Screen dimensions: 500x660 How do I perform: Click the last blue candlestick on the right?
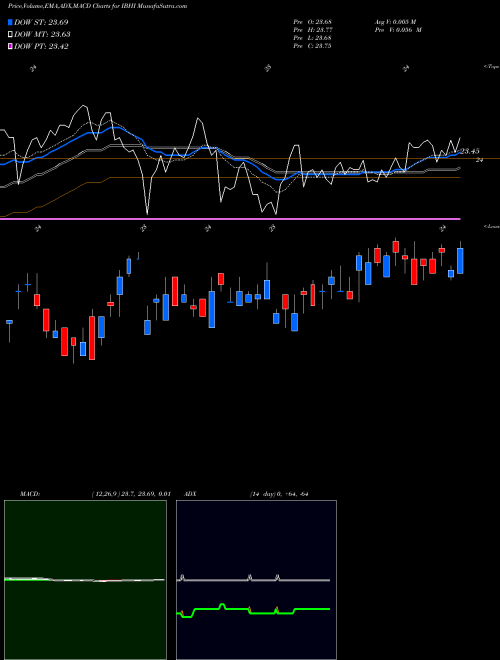point(460,261)
